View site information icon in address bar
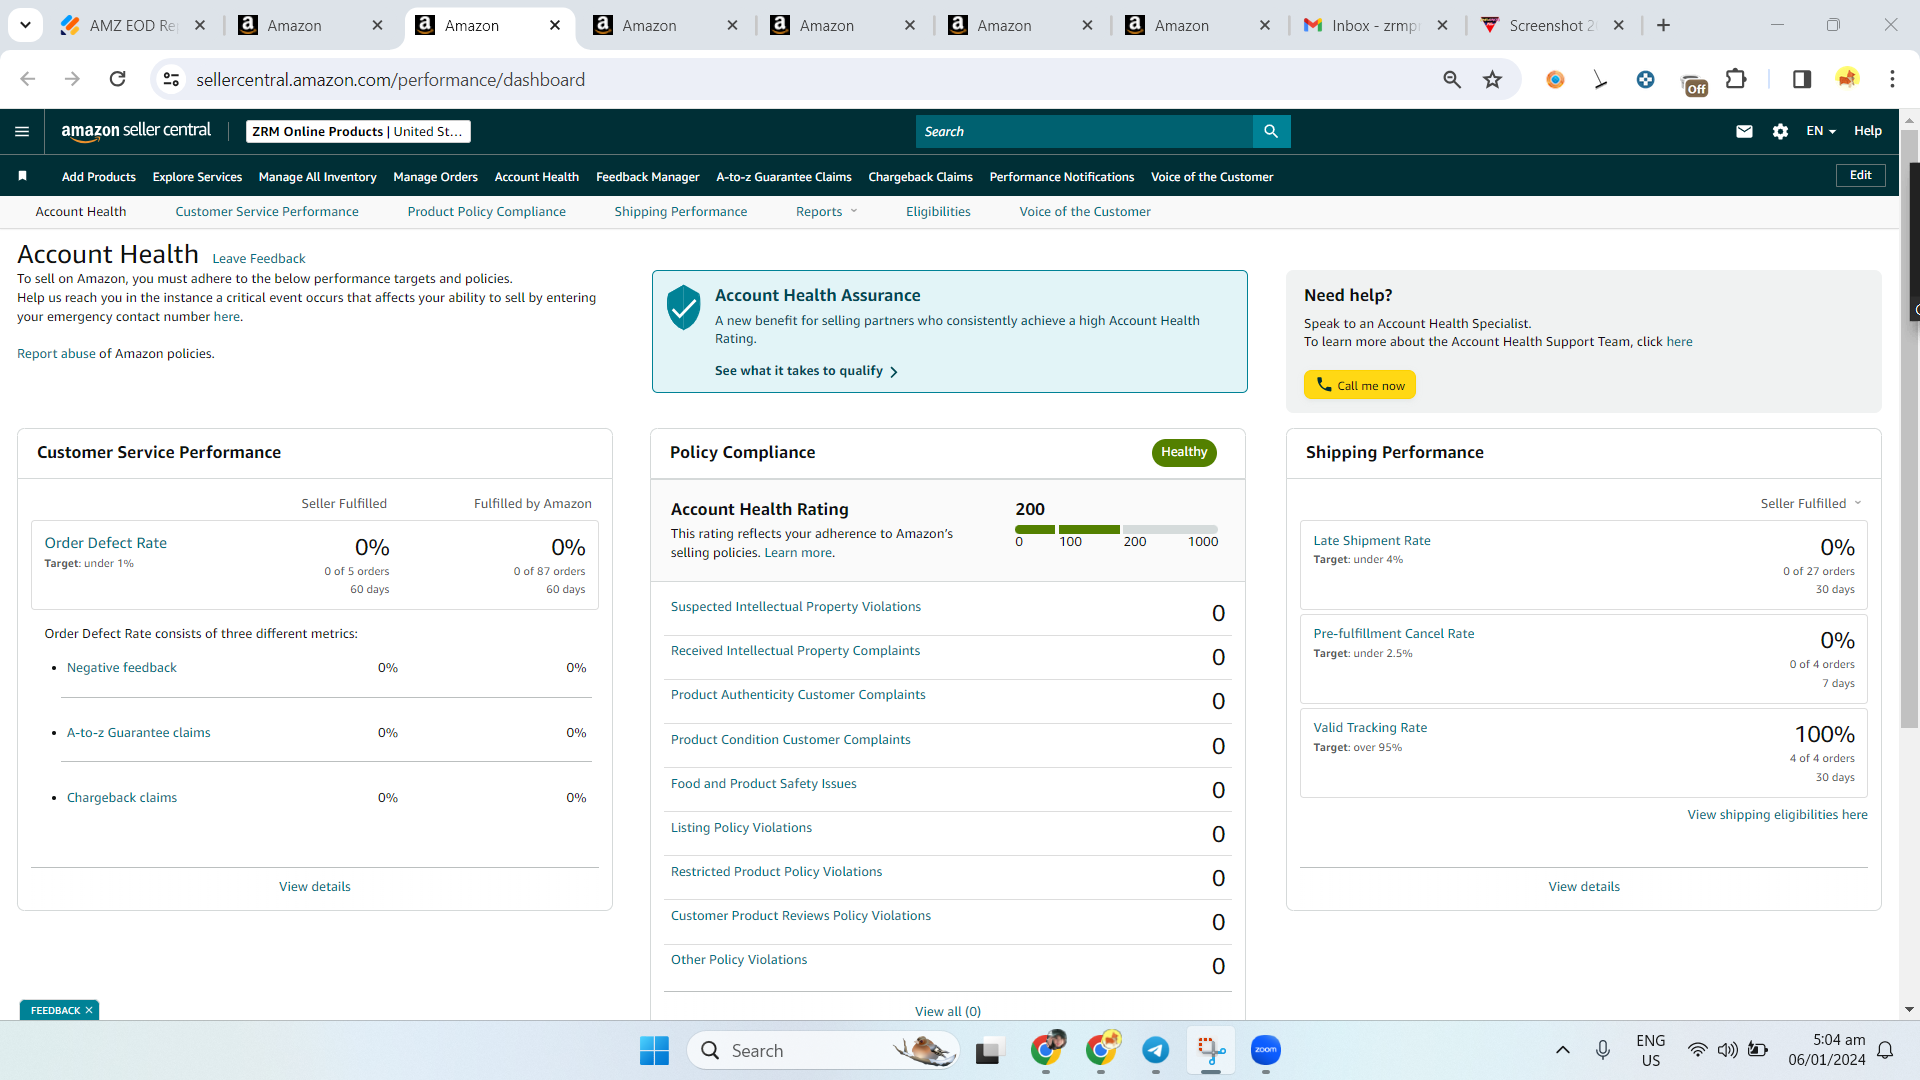This screenshot has height=1080, width=1920. [172, 79]
